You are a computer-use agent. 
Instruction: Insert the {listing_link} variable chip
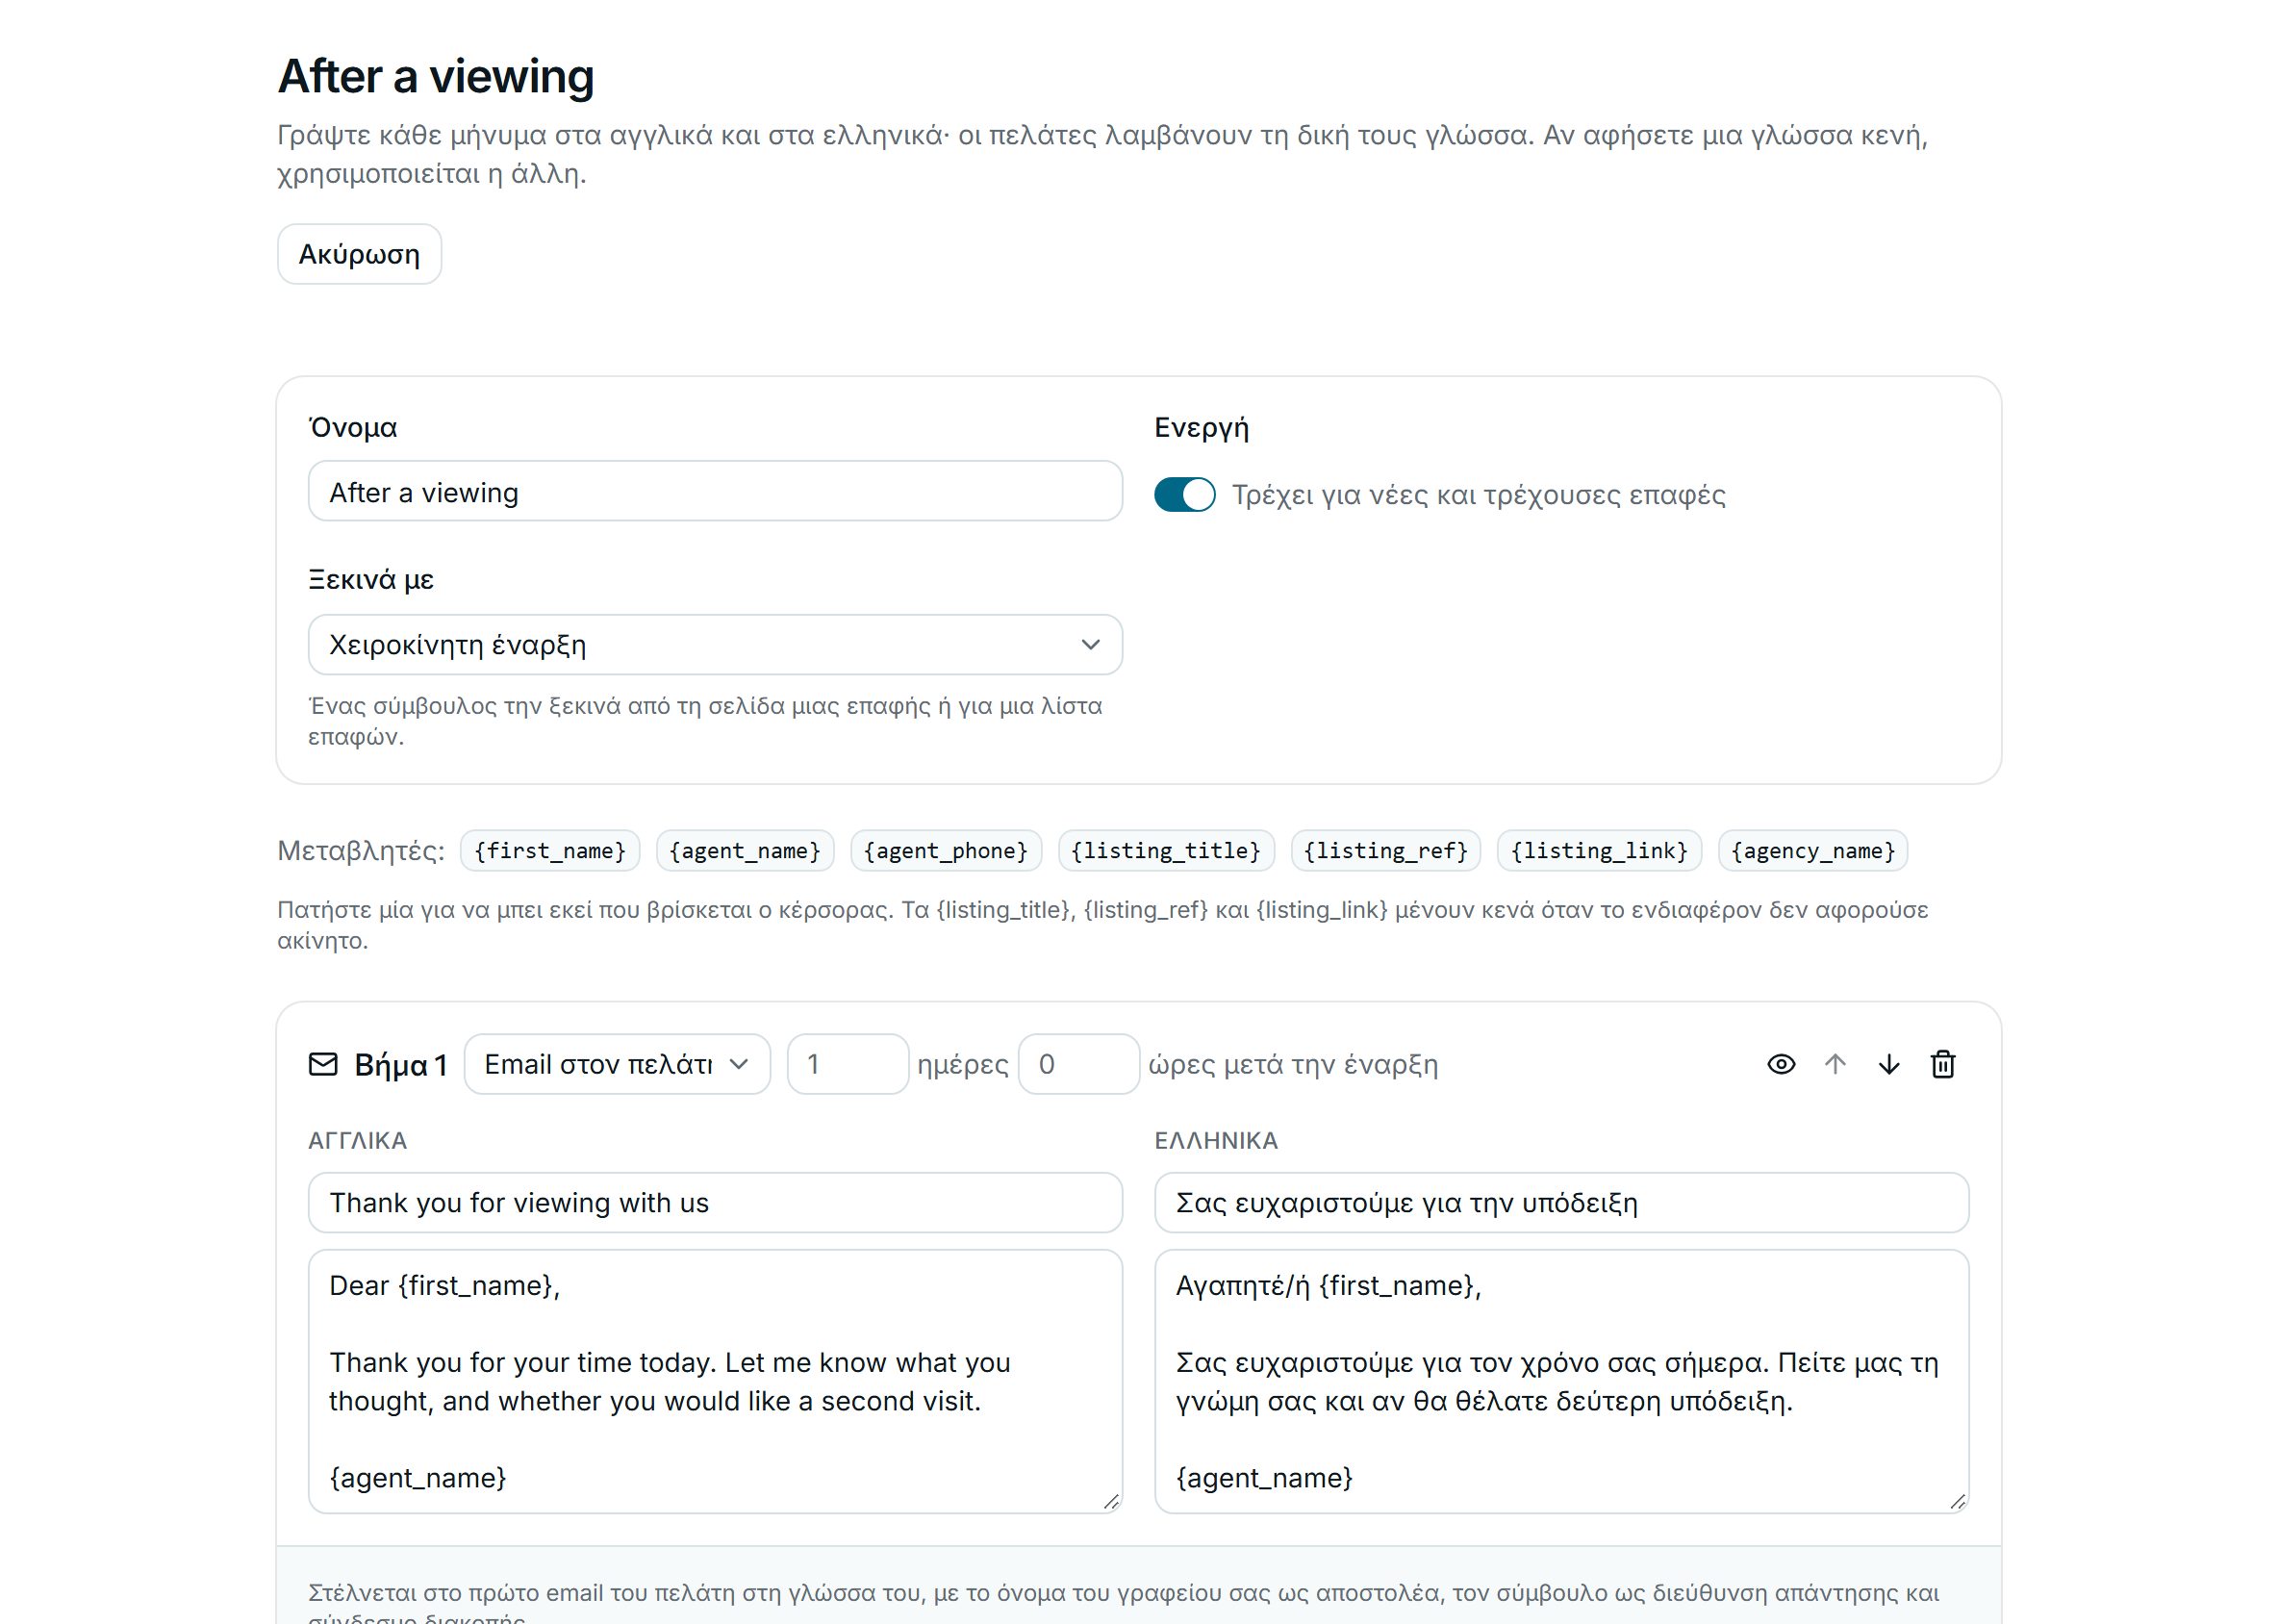[1599, 851]
